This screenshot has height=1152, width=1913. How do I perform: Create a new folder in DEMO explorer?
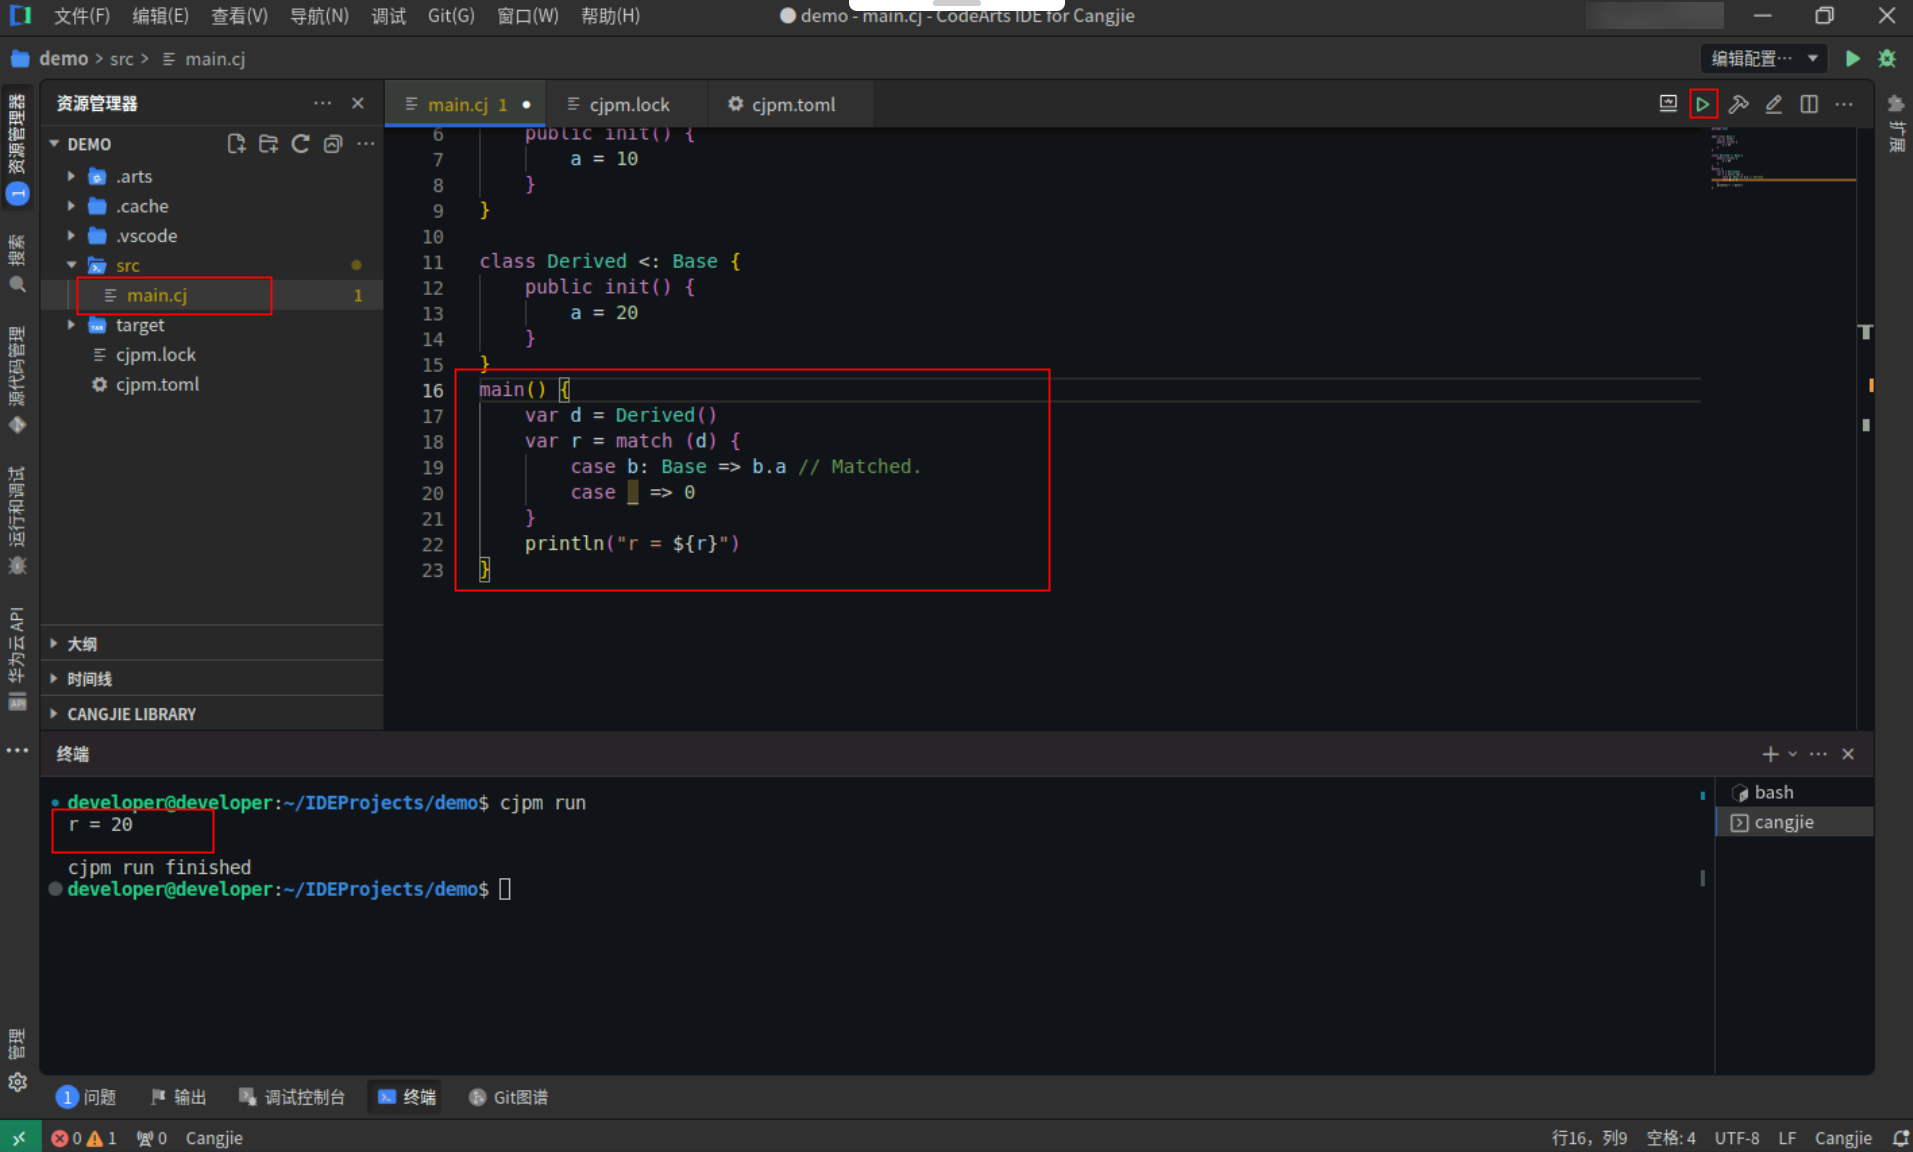(x=268, y=144)
